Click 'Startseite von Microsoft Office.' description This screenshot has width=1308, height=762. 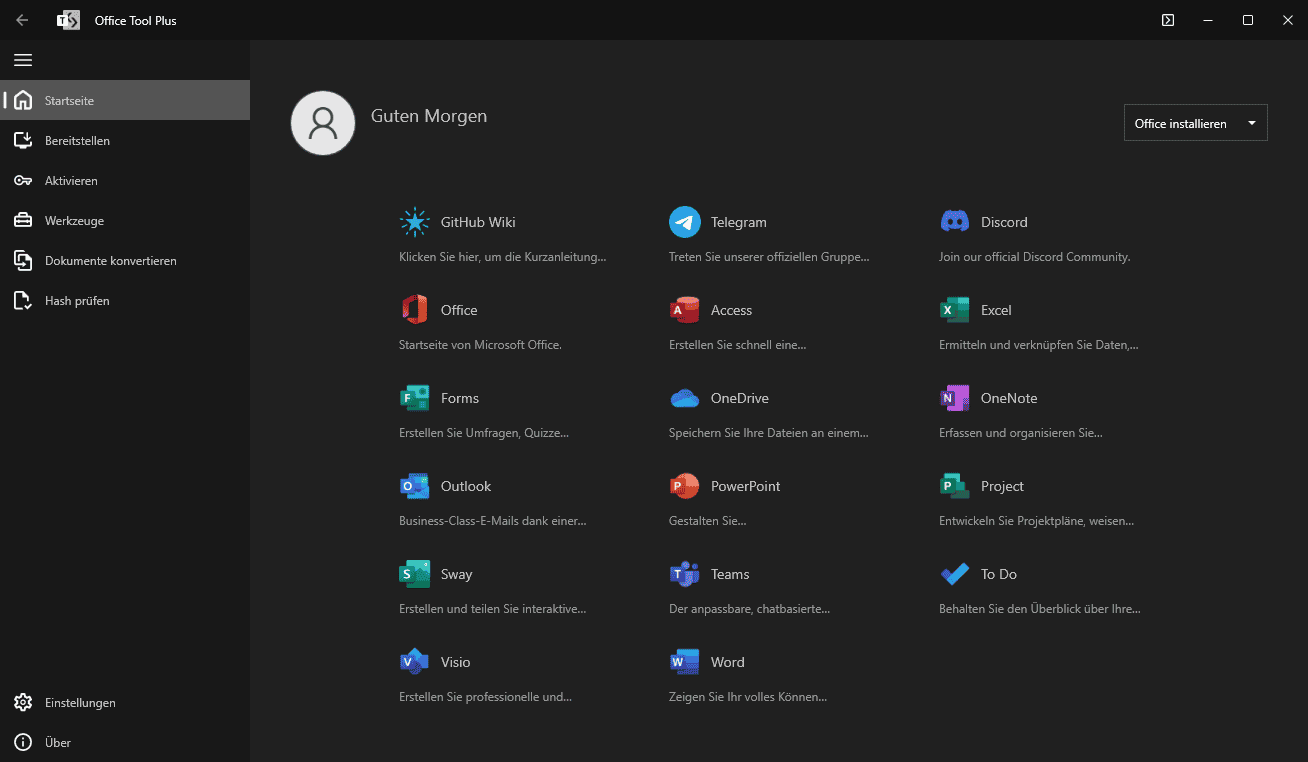tap(480, 345)
